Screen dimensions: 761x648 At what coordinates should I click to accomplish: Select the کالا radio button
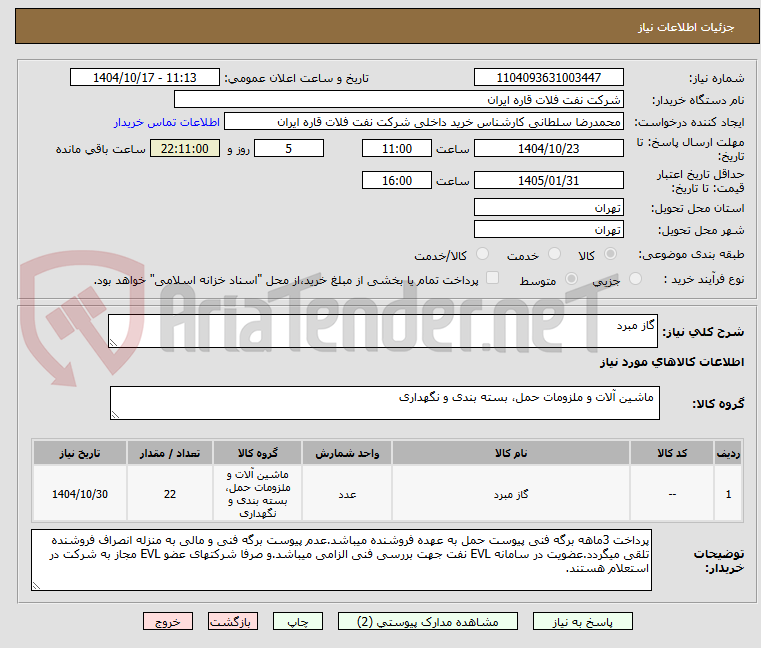click(611, 254)
